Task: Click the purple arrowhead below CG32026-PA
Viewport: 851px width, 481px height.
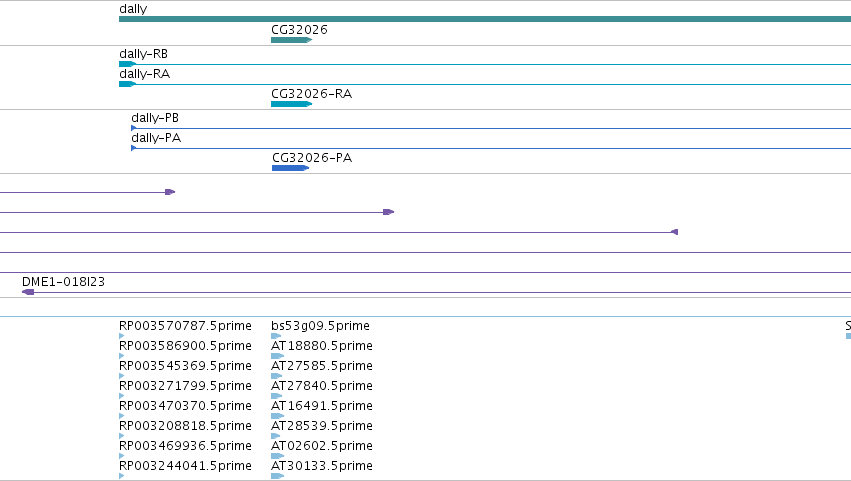Action: (x=389, y=212)
